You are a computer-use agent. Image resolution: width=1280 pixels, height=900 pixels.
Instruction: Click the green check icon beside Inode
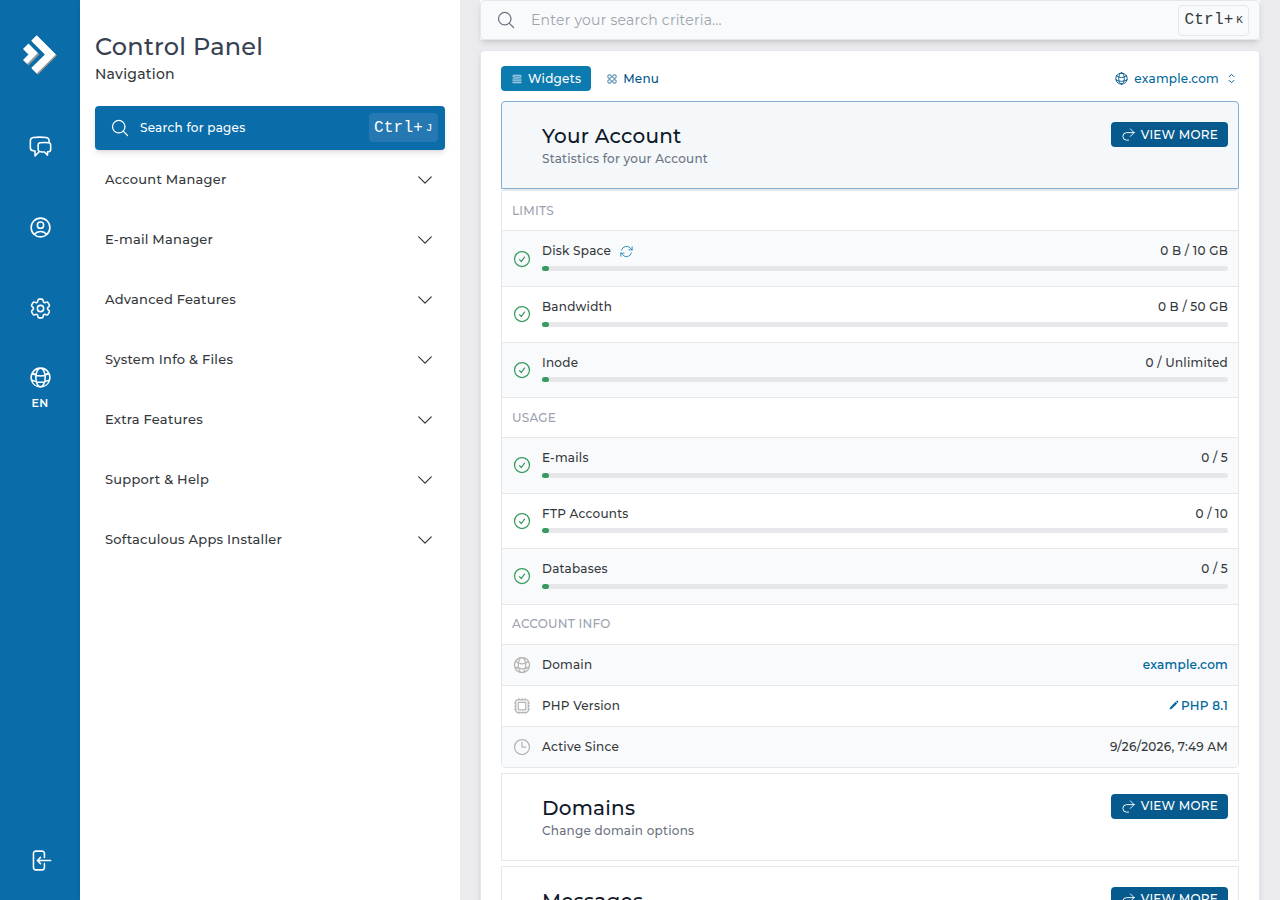click(522, 370)
